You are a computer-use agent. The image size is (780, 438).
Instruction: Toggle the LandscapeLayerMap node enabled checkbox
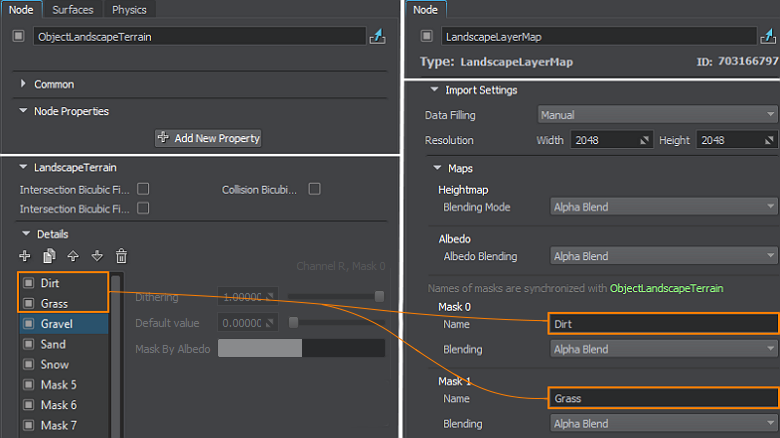tap(426, 36)
